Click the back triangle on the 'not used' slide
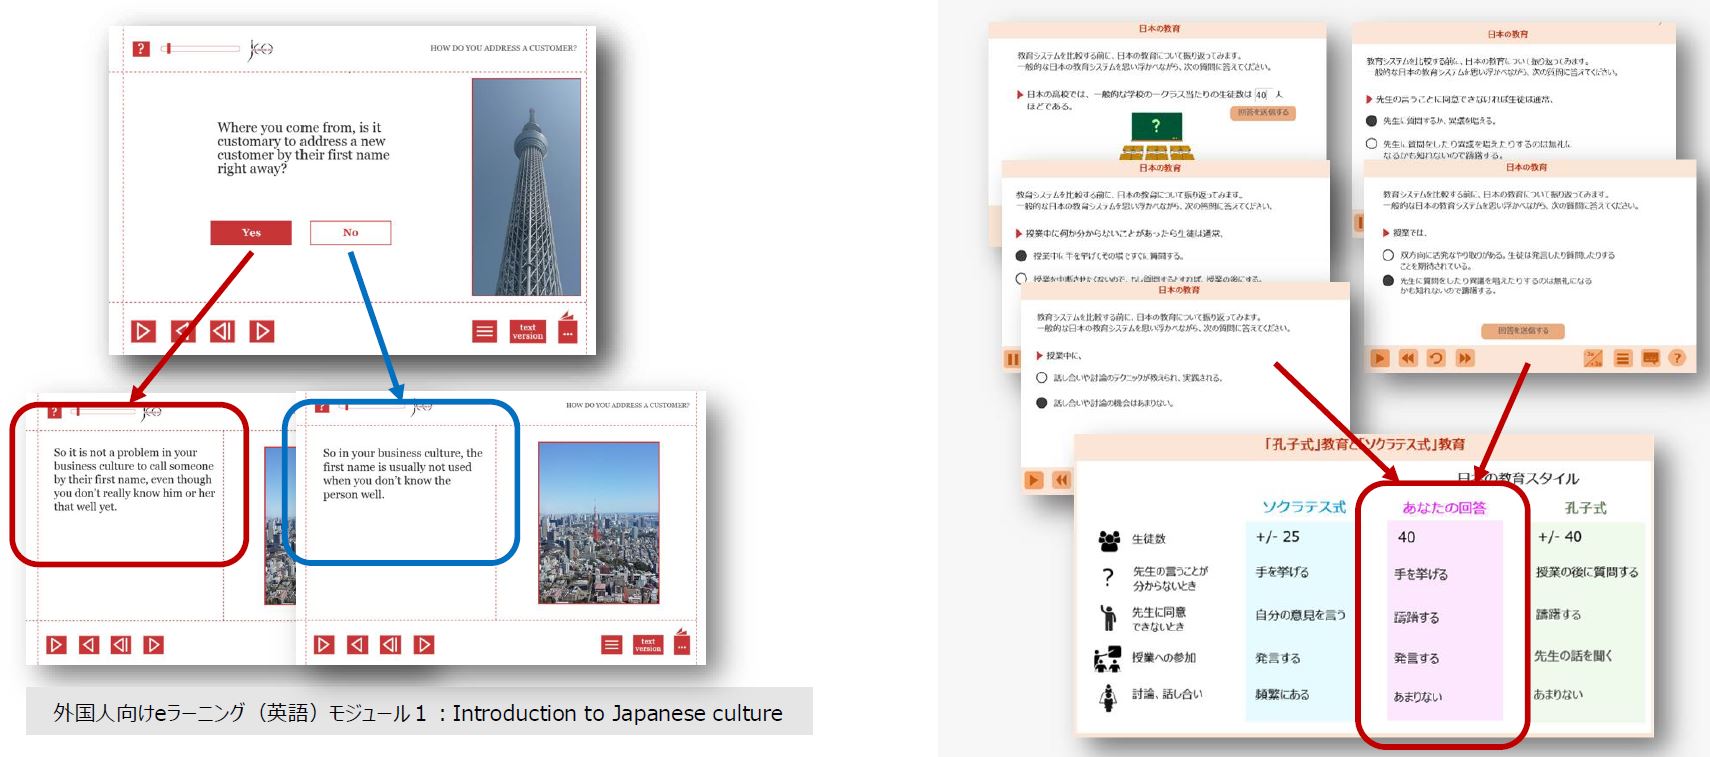Viewport: 1710px width, 757px height. (x=357, y=645)
